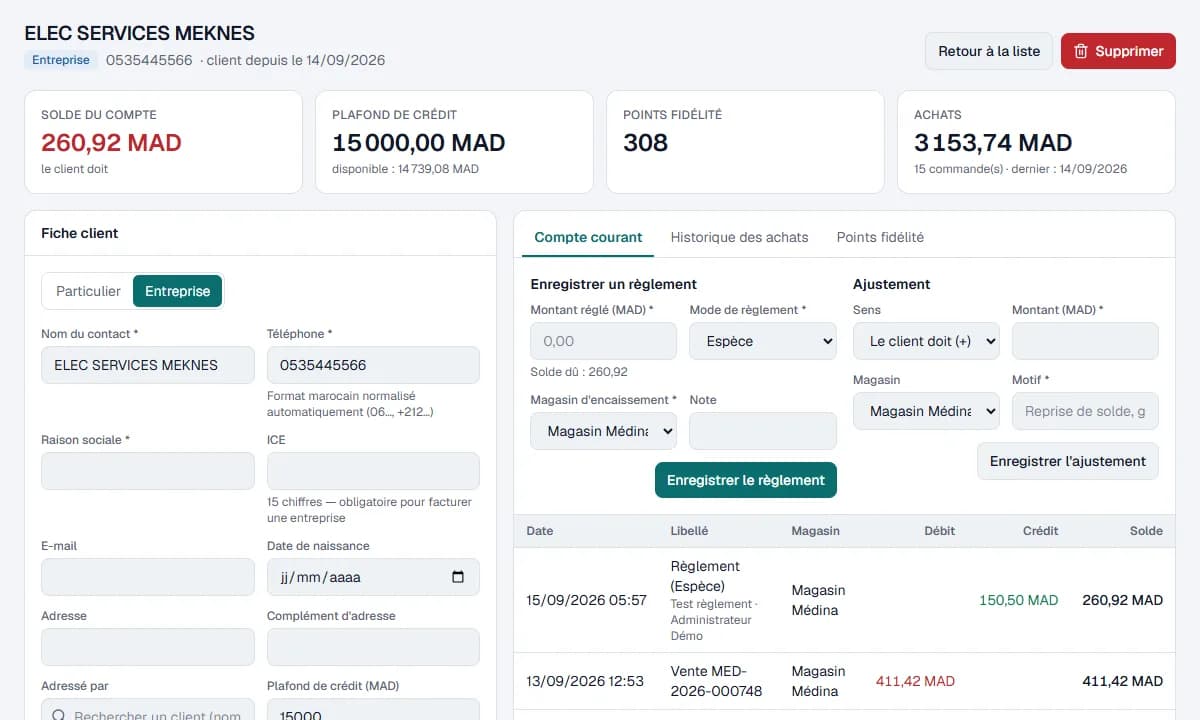Click the search magnifier in Adressé par field
The height and width of the screenshot is (720, 1200).
tap(58, 716)
